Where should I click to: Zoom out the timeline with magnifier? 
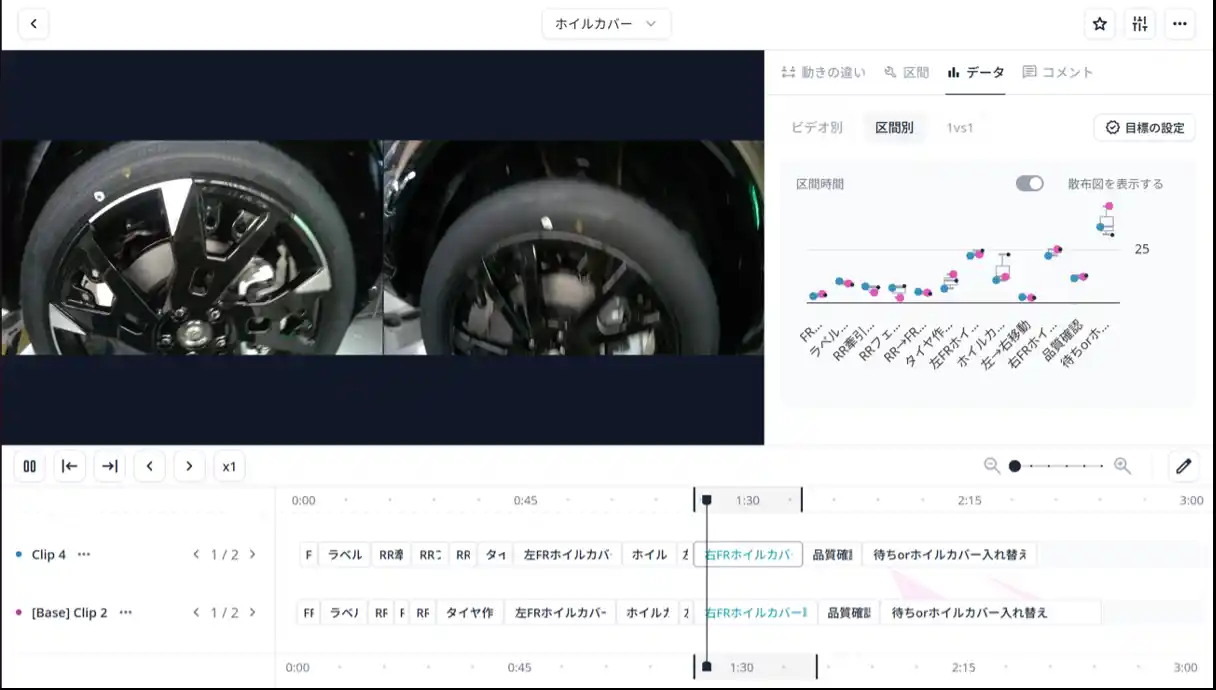pos(992,466)
